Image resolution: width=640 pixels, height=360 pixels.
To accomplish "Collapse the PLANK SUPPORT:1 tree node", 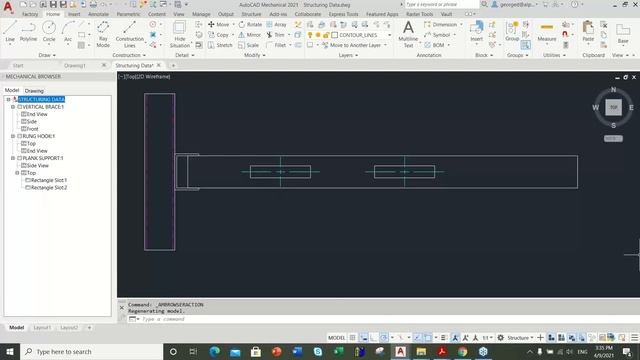I will pyautogui.click(x=13, y=158).
